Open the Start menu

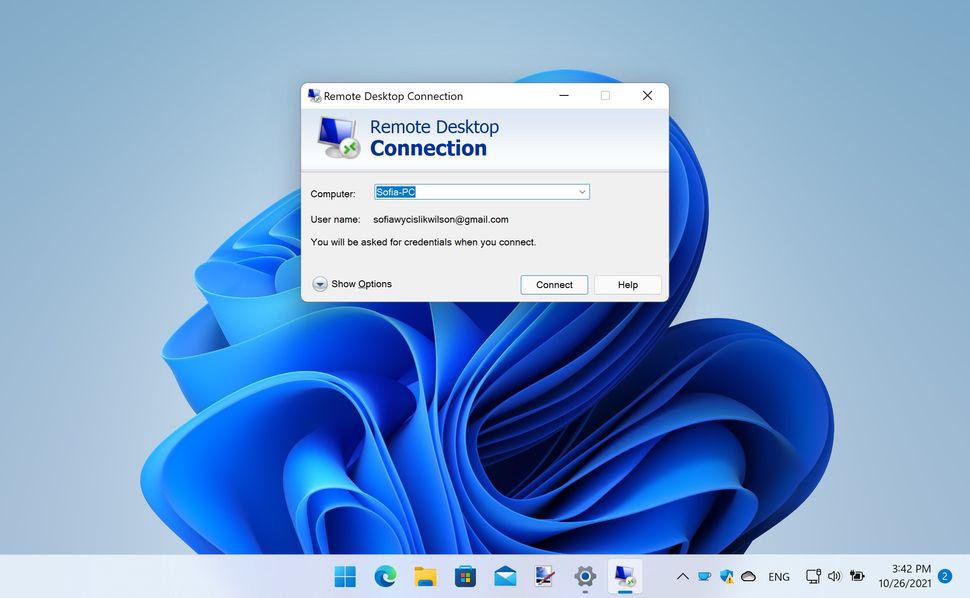pyautogui.click(x=344, y=576)
